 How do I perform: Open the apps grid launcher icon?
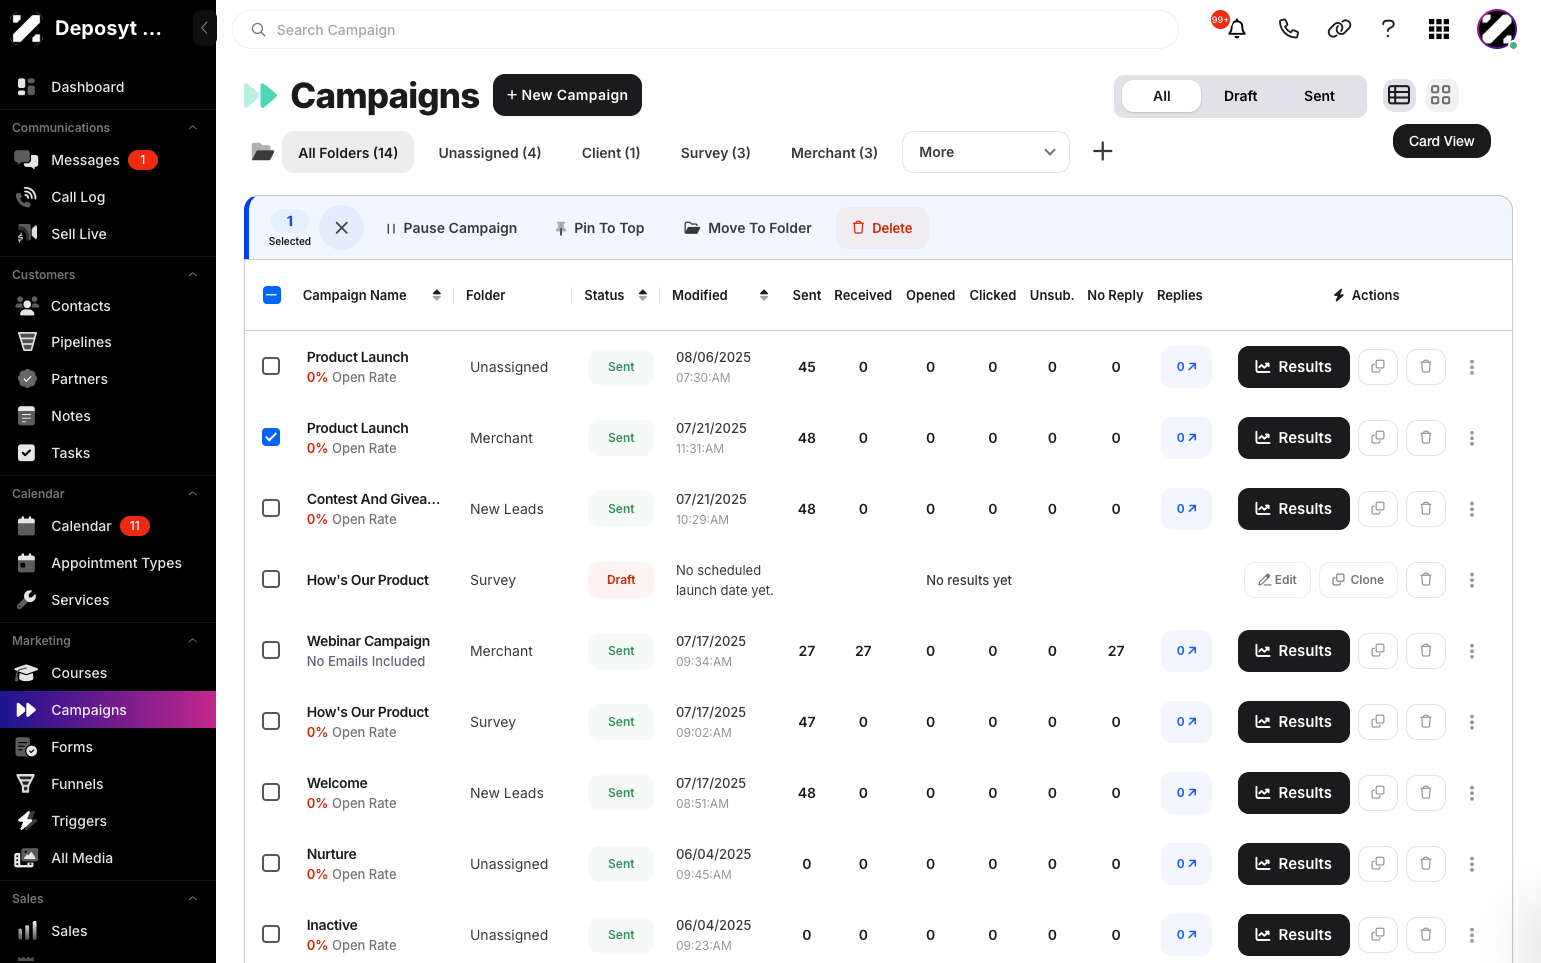1439,29
